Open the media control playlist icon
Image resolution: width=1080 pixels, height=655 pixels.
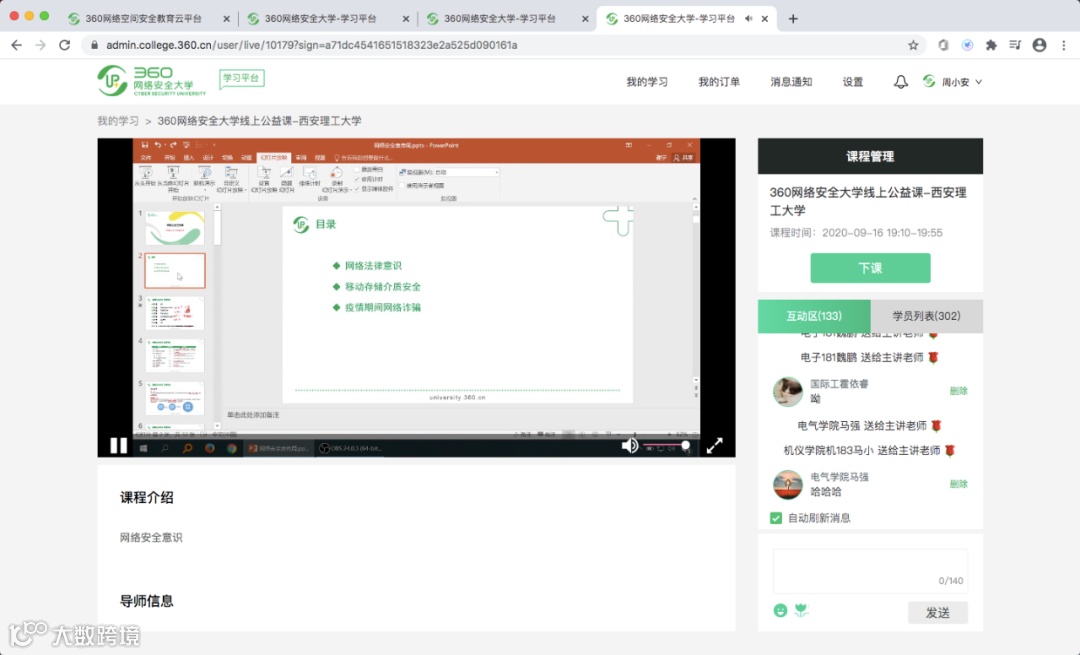(1015, 45)
